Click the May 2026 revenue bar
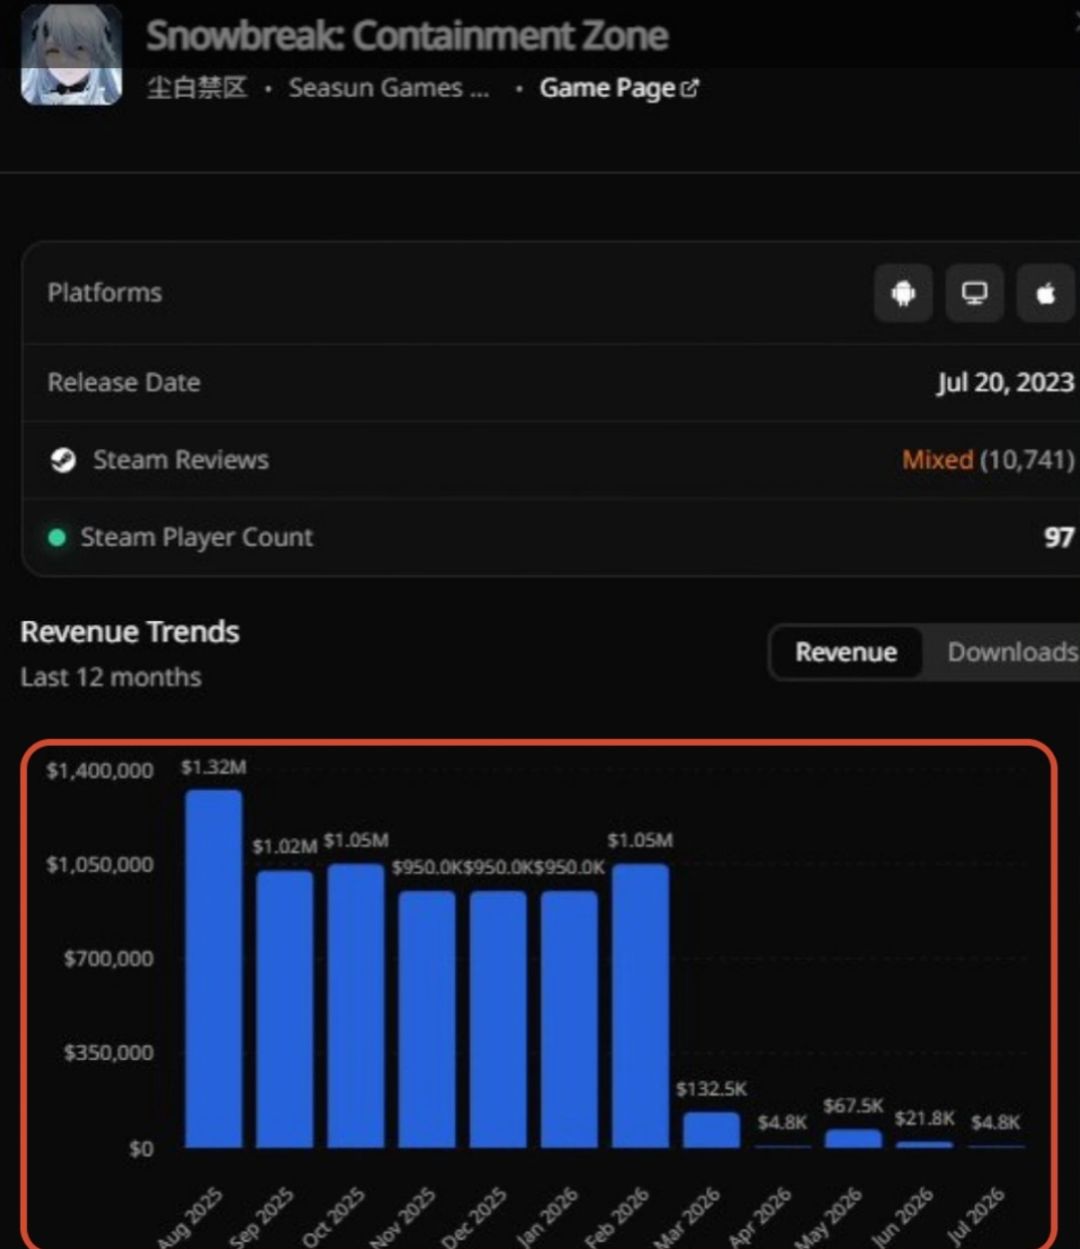The width and height of the screenshot is (1080, 1249). [853, 1139]
